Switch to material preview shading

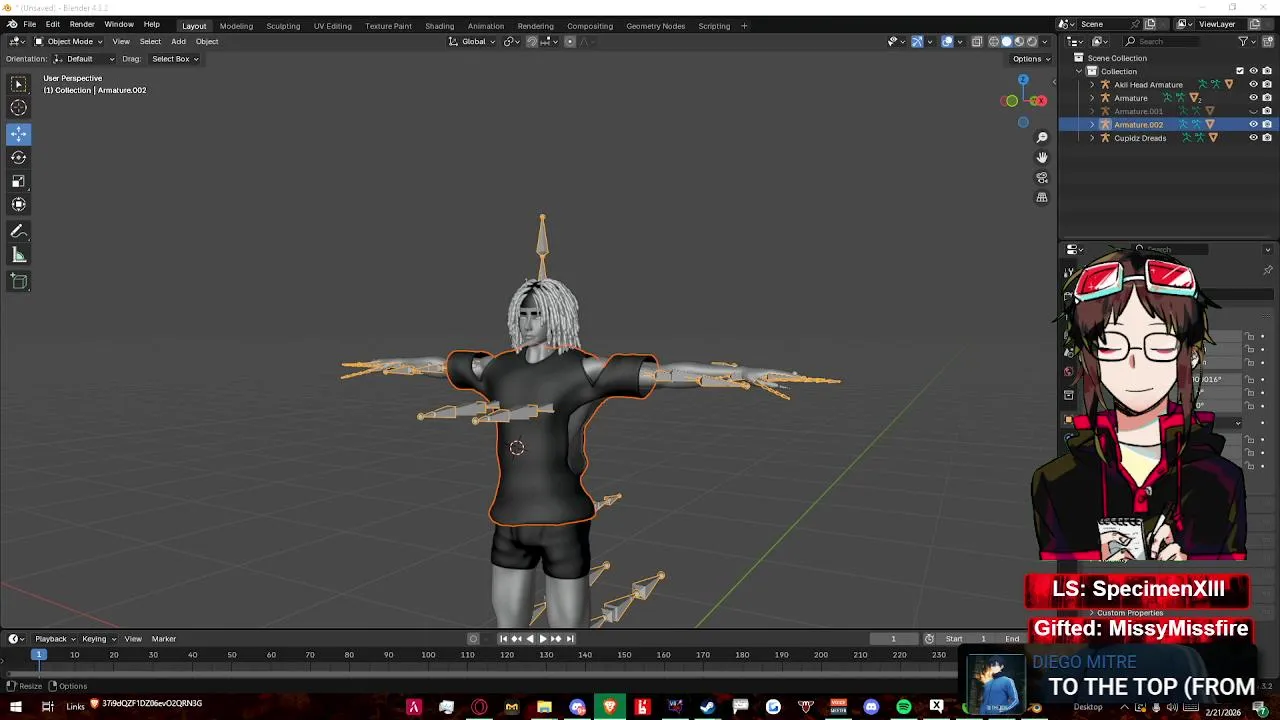click(1020, 41)
